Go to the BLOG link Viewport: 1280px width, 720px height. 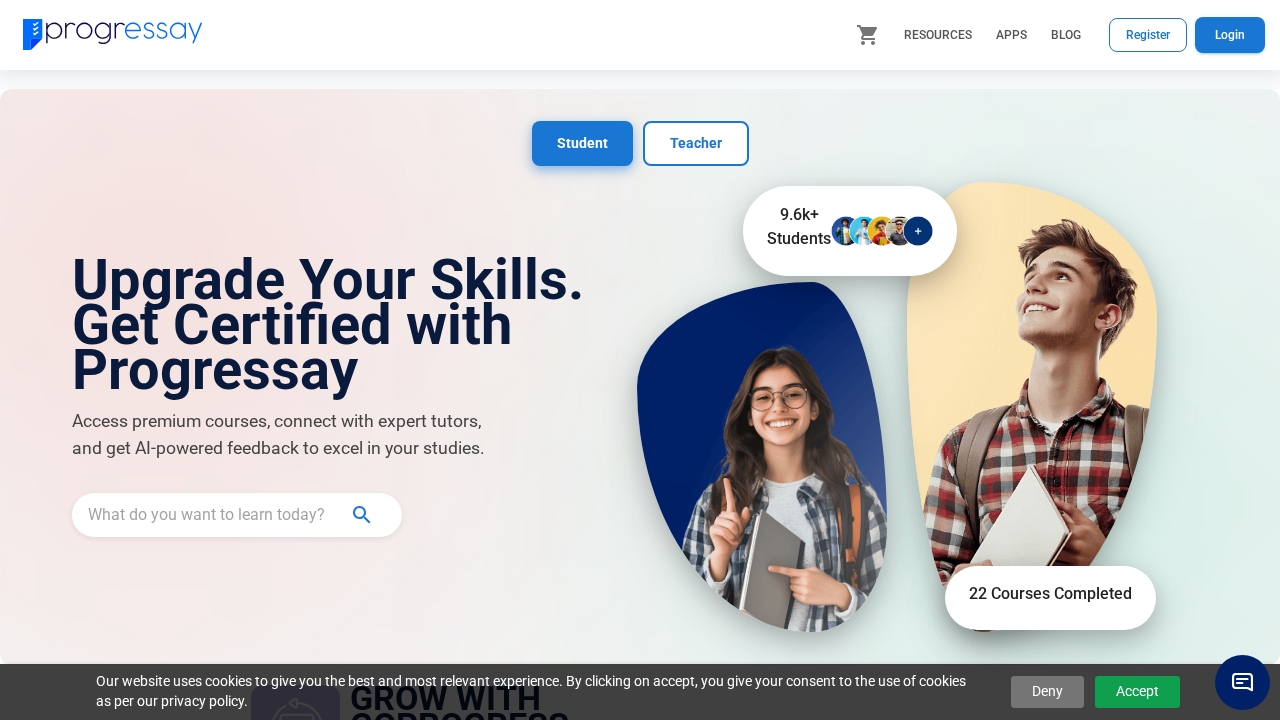tap(1066, 35)
